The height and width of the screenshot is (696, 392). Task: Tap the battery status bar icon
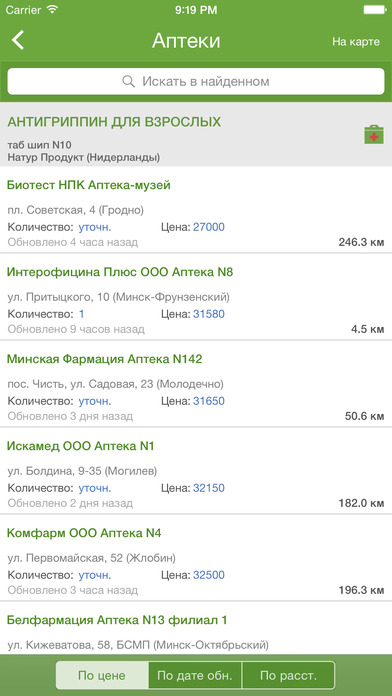374,10
